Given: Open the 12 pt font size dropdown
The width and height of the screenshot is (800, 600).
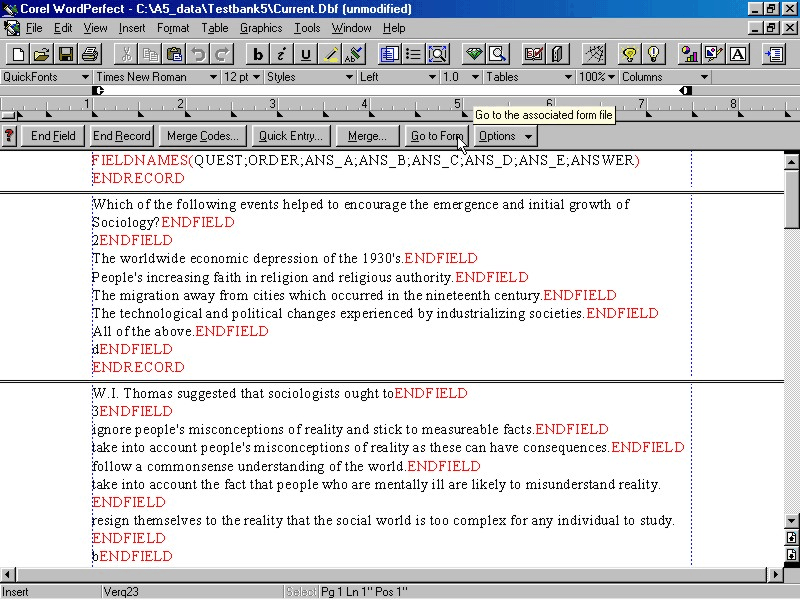Looking at the screenshot, I should tap(256, 77).
